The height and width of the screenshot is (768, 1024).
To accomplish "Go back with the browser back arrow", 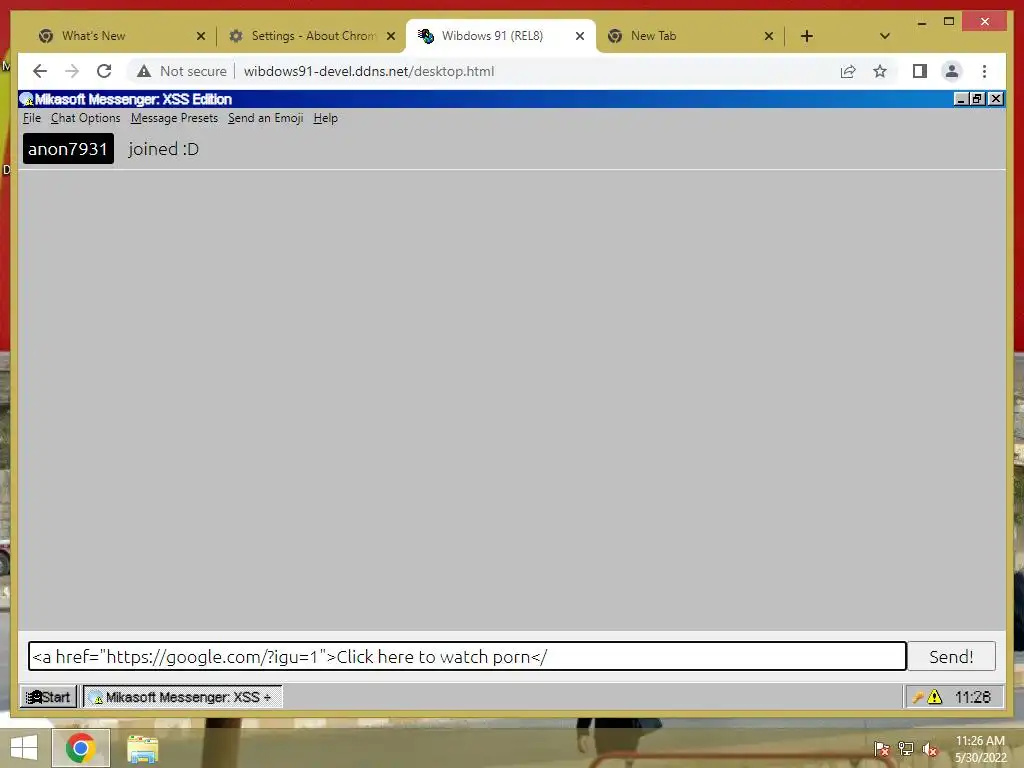I will point(40,71).
